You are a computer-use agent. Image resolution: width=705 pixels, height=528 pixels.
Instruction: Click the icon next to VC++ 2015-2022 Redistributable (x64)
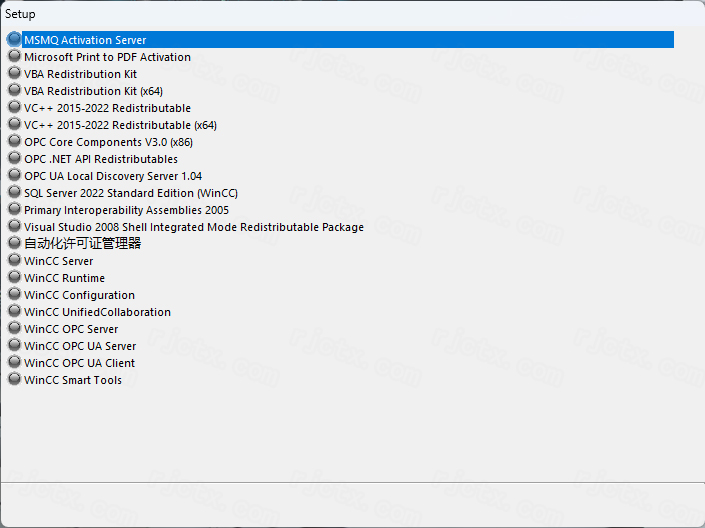[14, 124]
